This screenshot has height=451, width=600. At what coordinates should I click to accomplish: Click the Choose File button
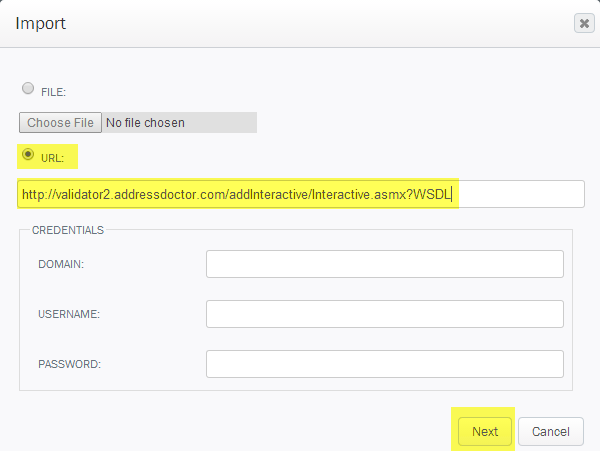coord(60,122)
